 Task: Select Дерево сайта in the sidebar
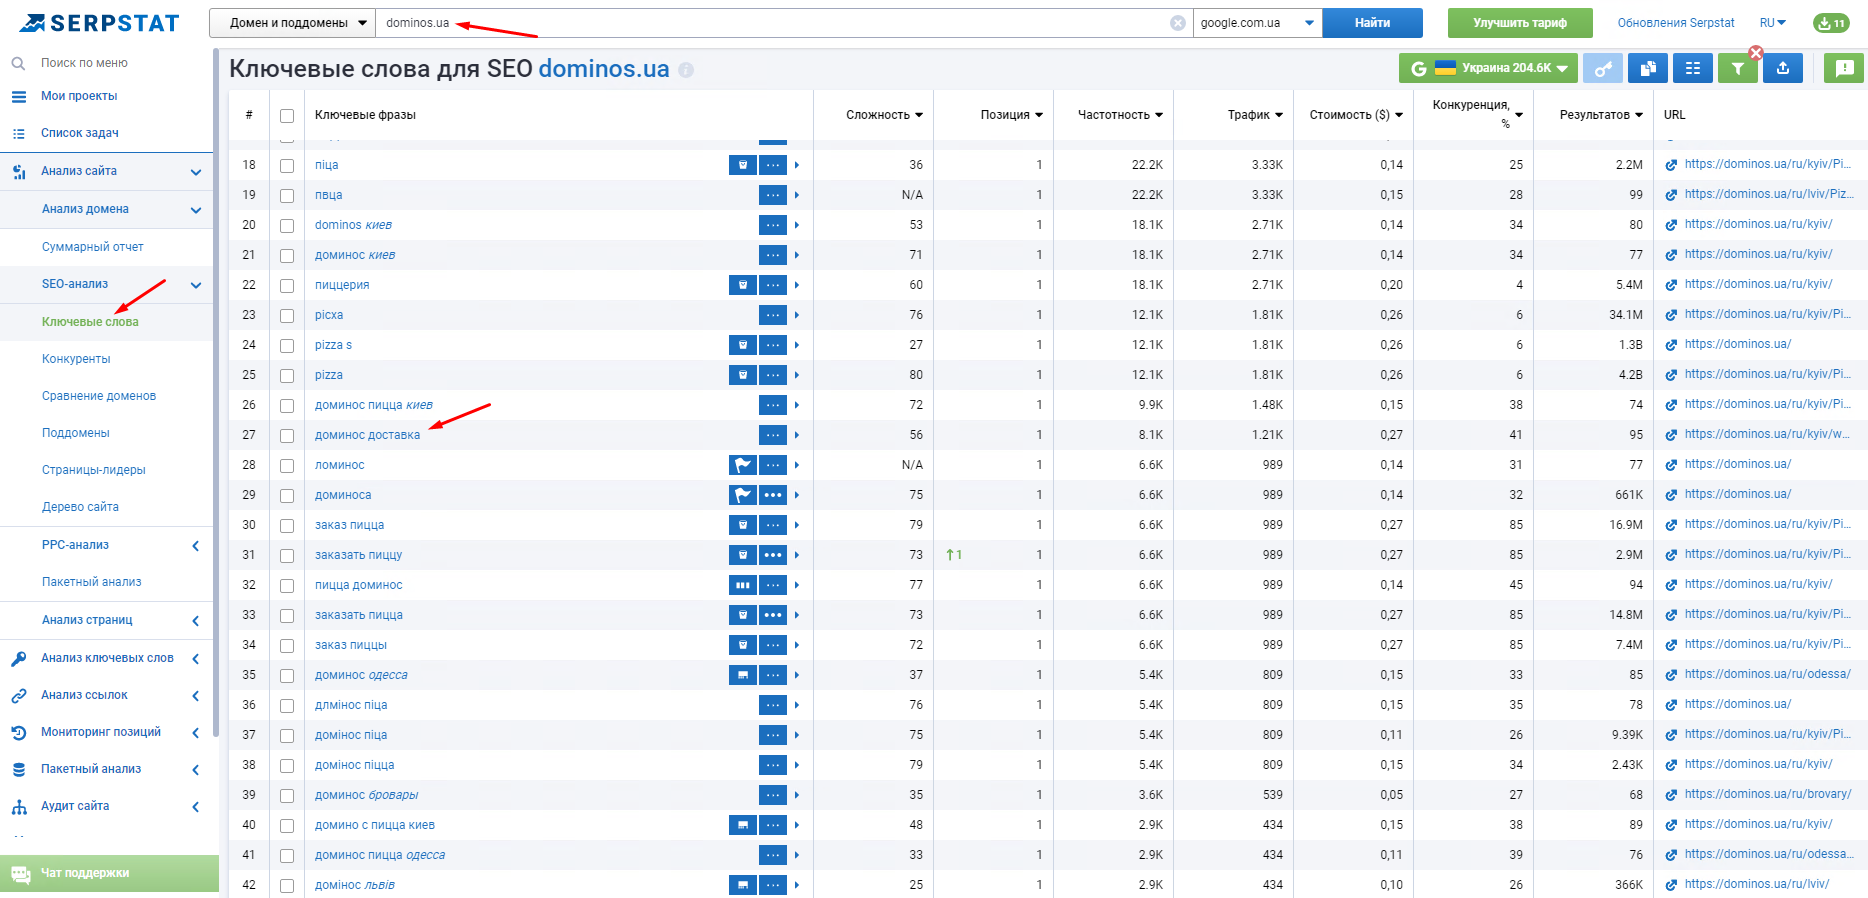point(80,507)
